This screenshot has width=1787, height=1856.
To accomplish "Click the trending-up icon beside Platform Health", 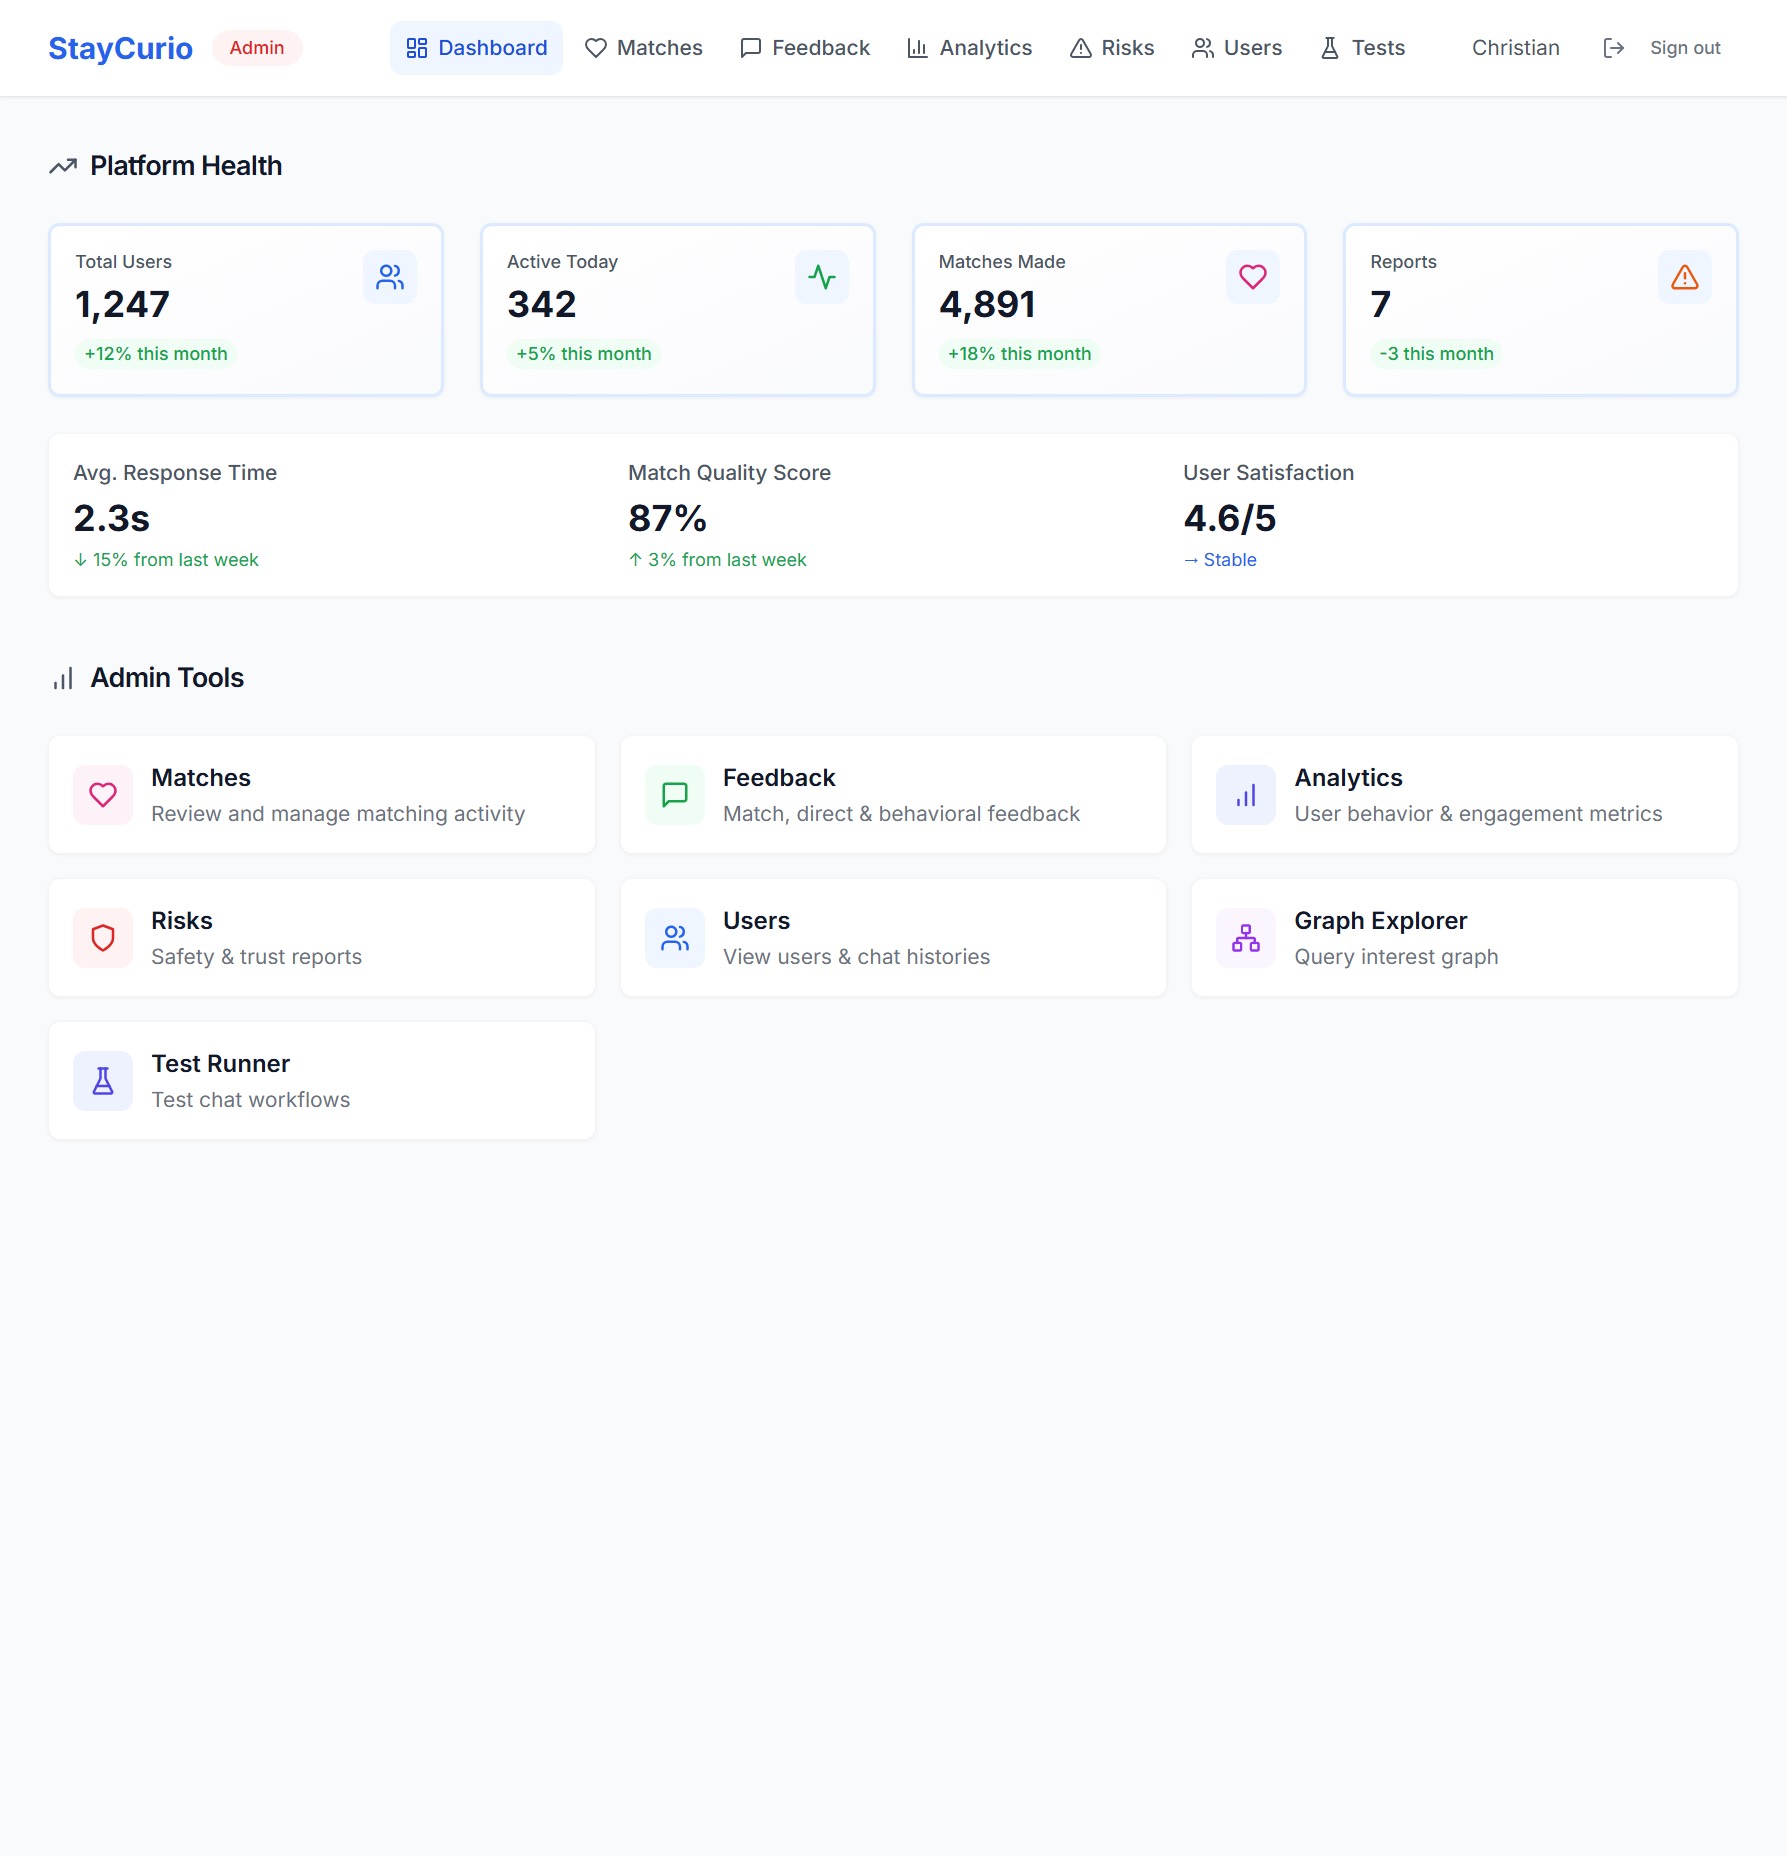I will pyautogui.click(x=63, y=166).
